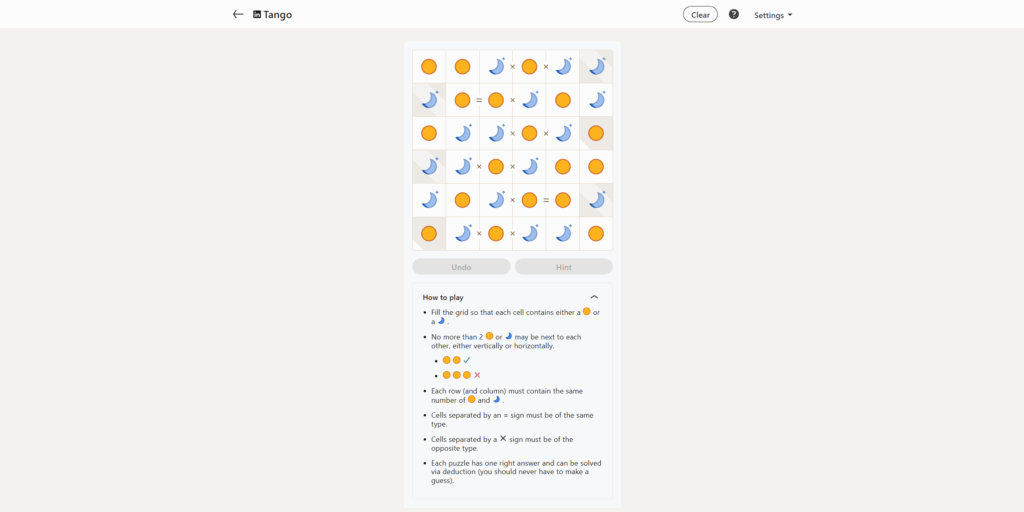This screenshot has width=1024, height=512.
Task: Click the sun in the bottom-left grid cell
Action: click(x=429, y=234)
